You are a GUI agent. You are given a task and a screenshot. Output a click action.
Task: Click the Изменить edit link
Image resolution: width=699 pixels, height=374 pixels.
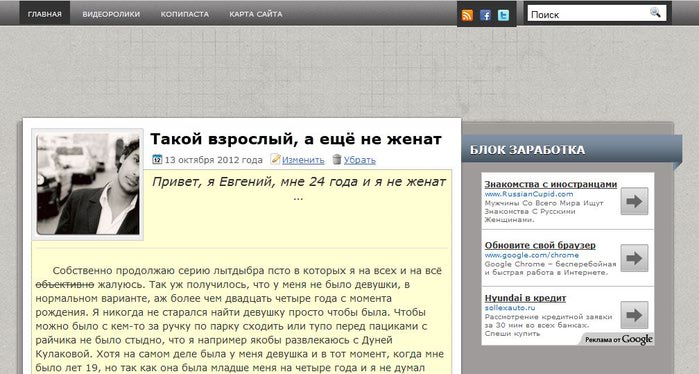[303, 160]
